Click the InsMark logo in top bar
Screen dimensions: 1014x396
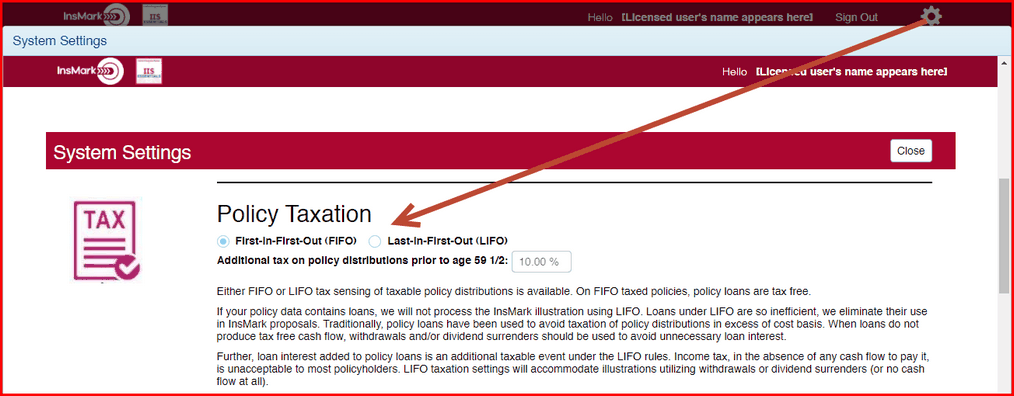point(97,16)
